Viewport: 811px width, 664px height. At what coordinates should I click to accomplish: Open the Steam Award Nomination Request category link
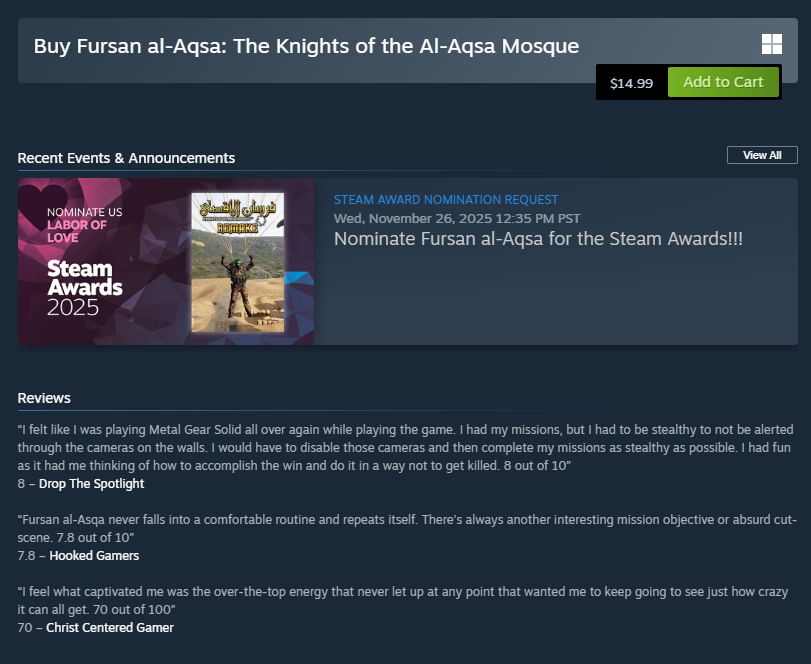tap(446, 200)
